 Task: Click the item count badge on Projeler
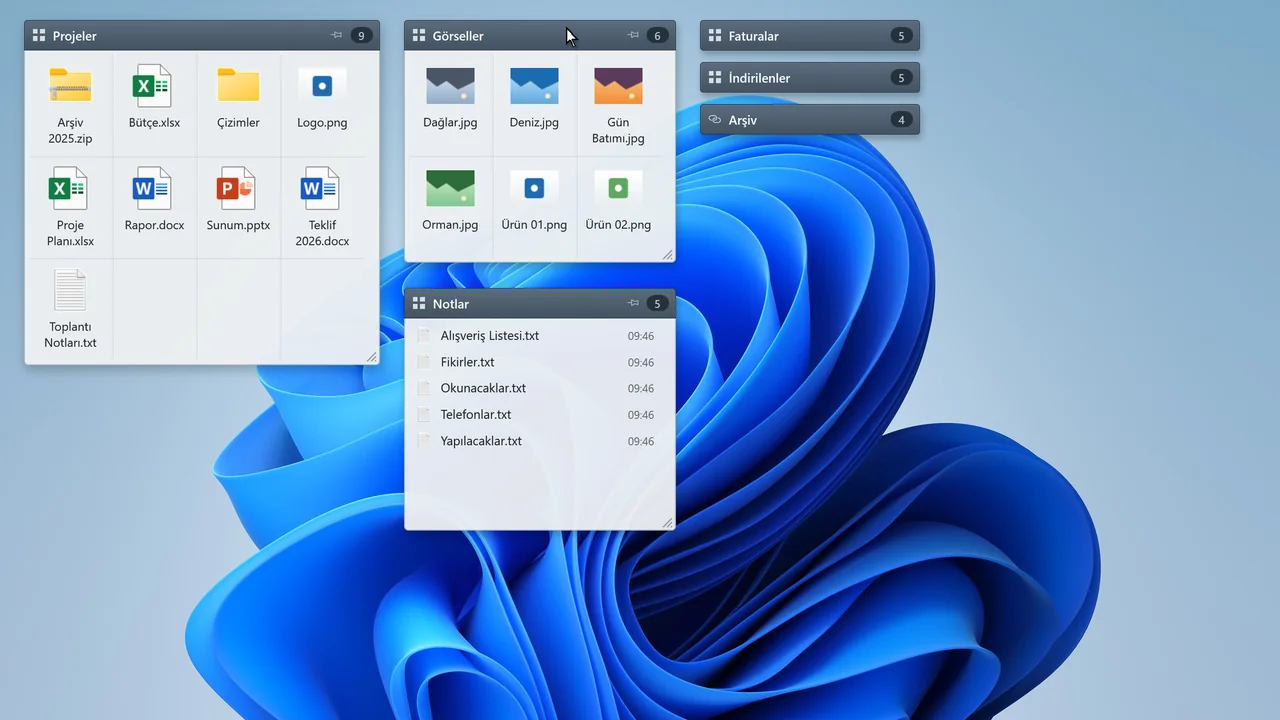(x=361, y=36)
